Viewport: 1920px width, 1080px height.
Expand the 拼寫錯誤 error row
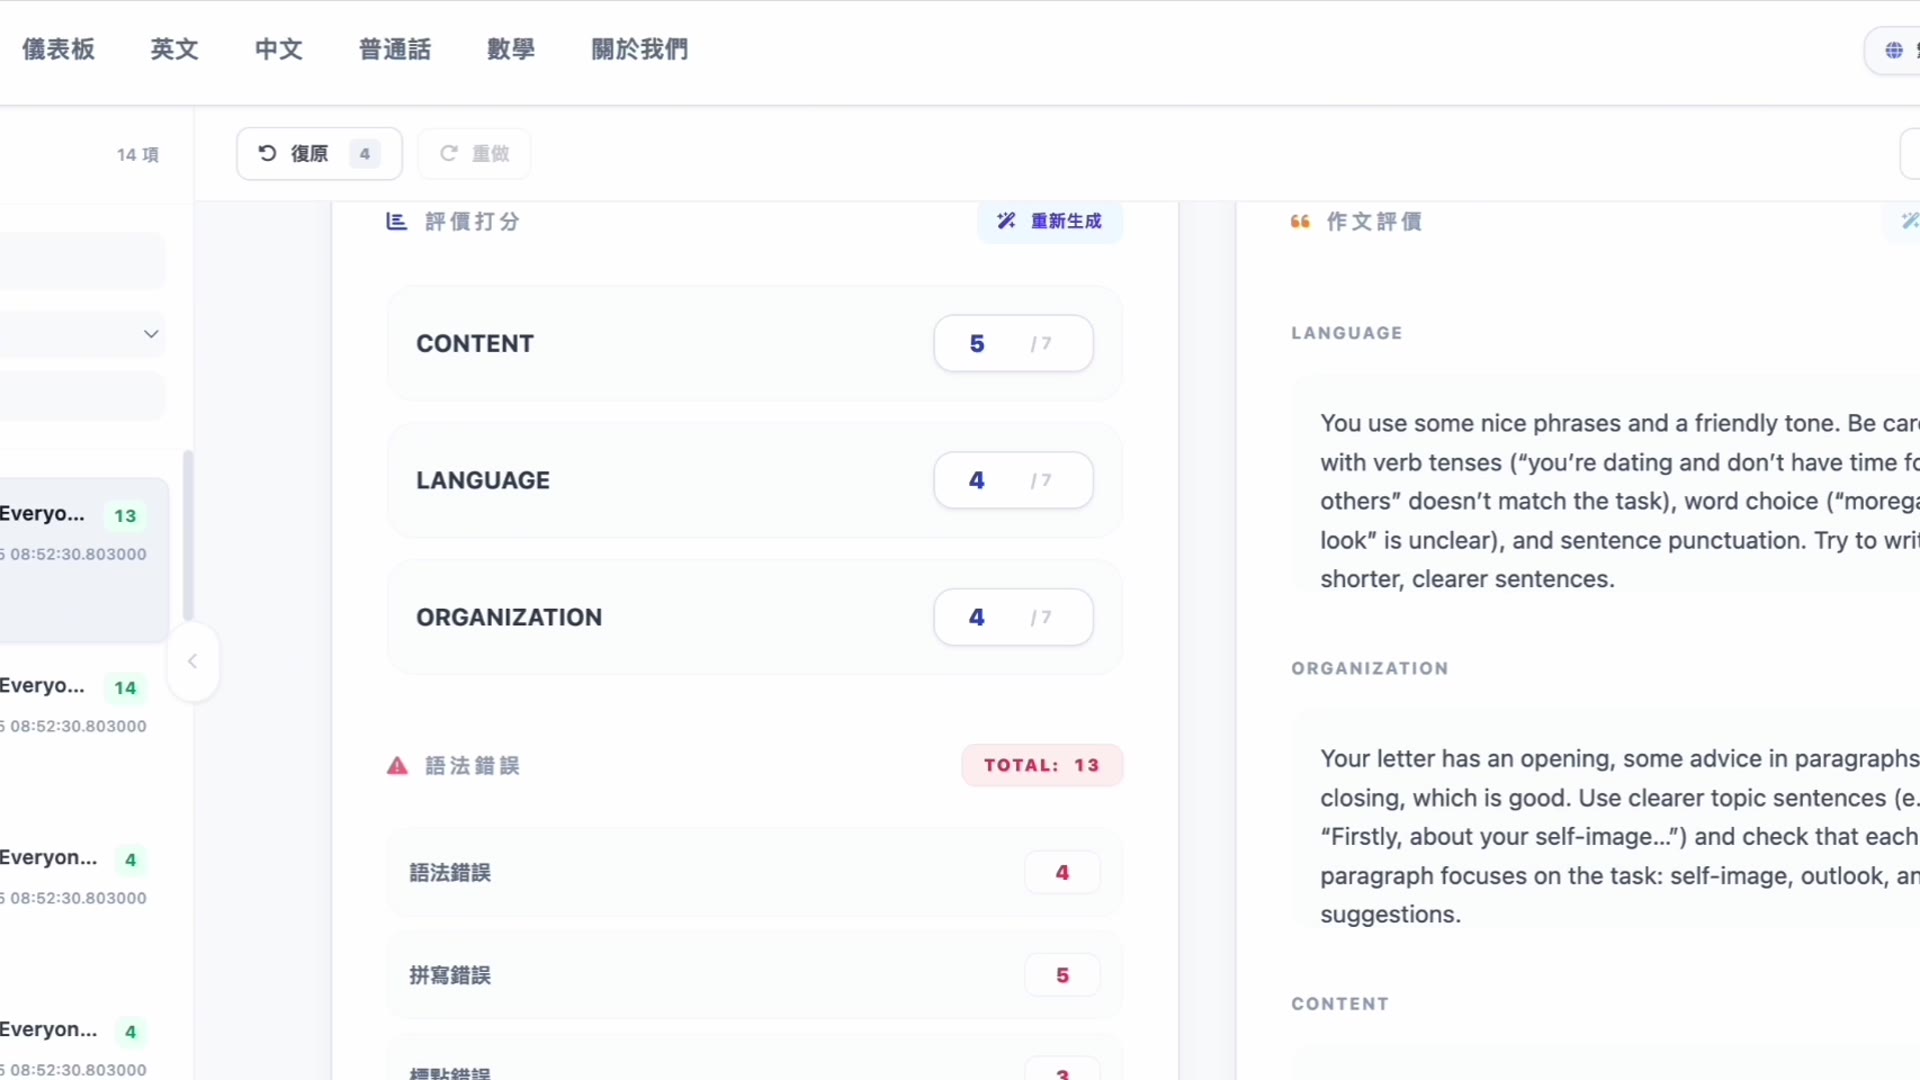click(x=754, y=975)
